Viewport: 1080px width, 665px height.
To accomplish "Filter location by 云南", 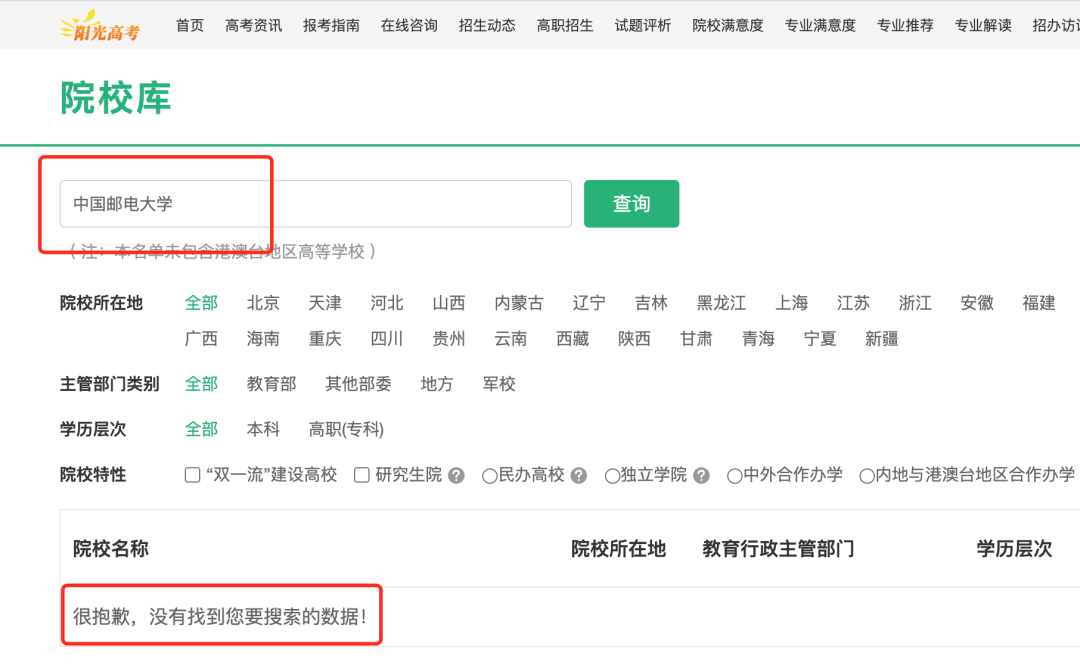I will tap(511, 339).
